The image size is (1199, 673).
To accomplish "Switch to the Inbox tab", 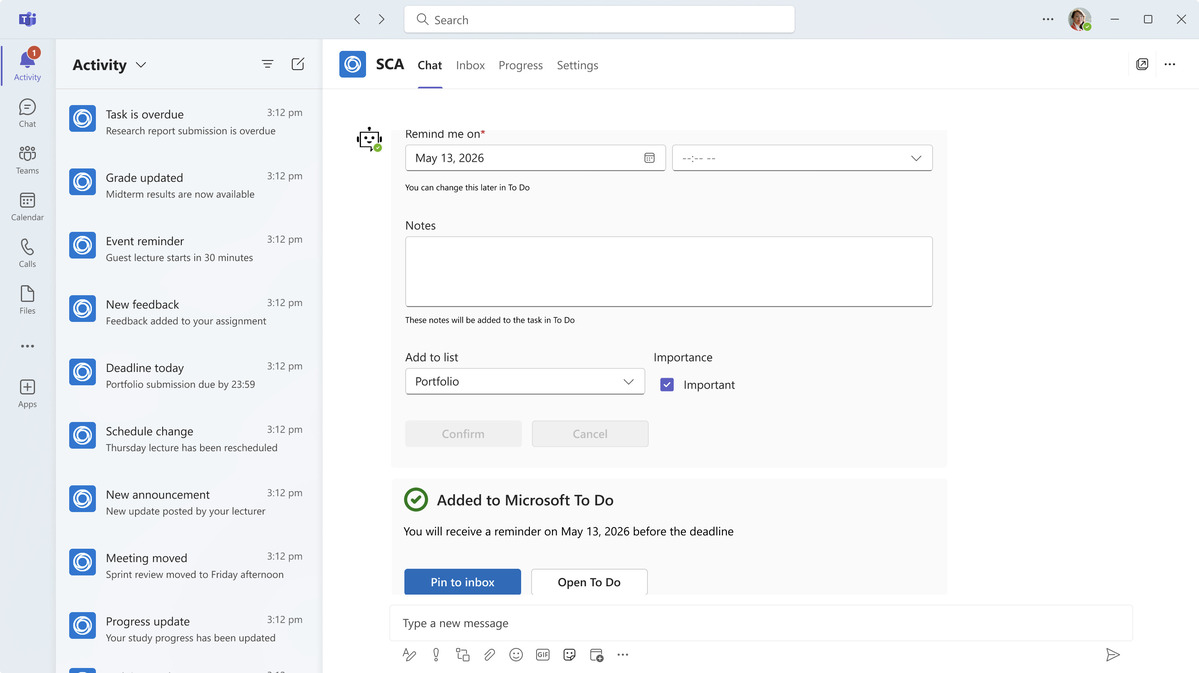I will tap(470, 65).
